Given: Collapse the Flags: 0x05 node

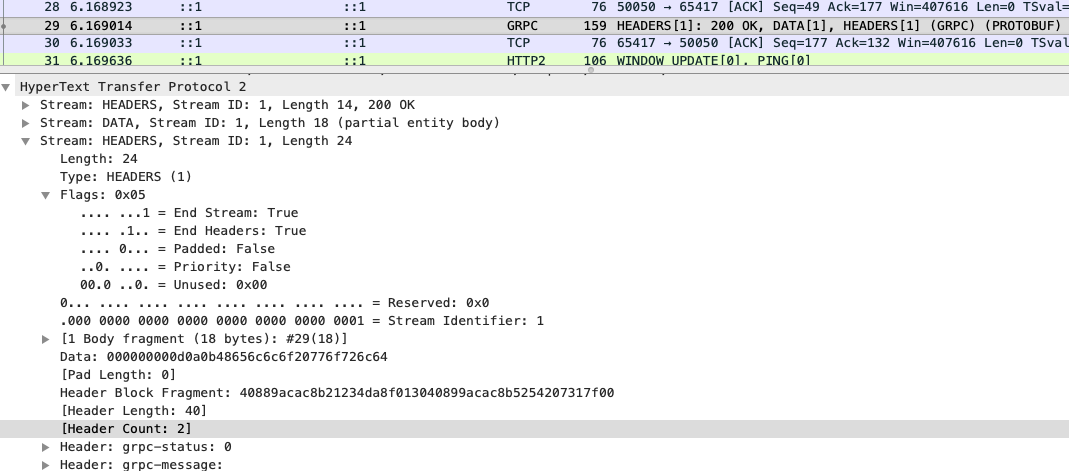Looking at the screenshot, I should pos(46,195).
